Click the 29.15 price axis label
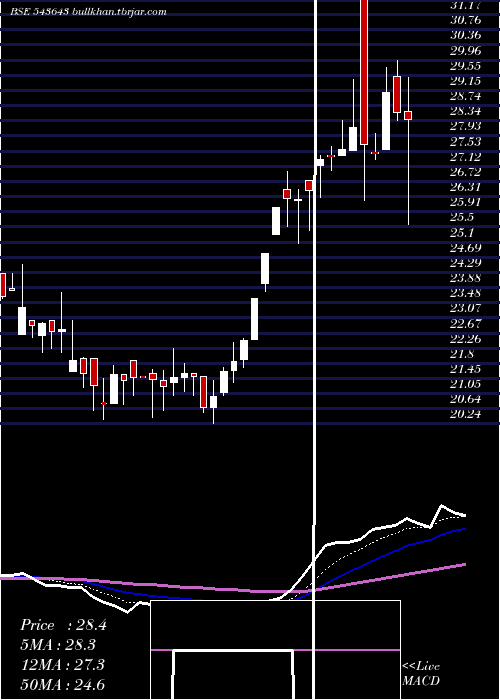The width and height of the screenshot is (500, 700). point(466,81)
